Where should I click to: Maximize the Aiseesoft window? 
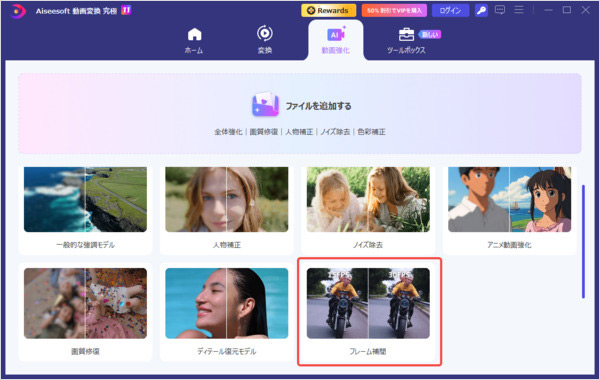click(567, 10)
